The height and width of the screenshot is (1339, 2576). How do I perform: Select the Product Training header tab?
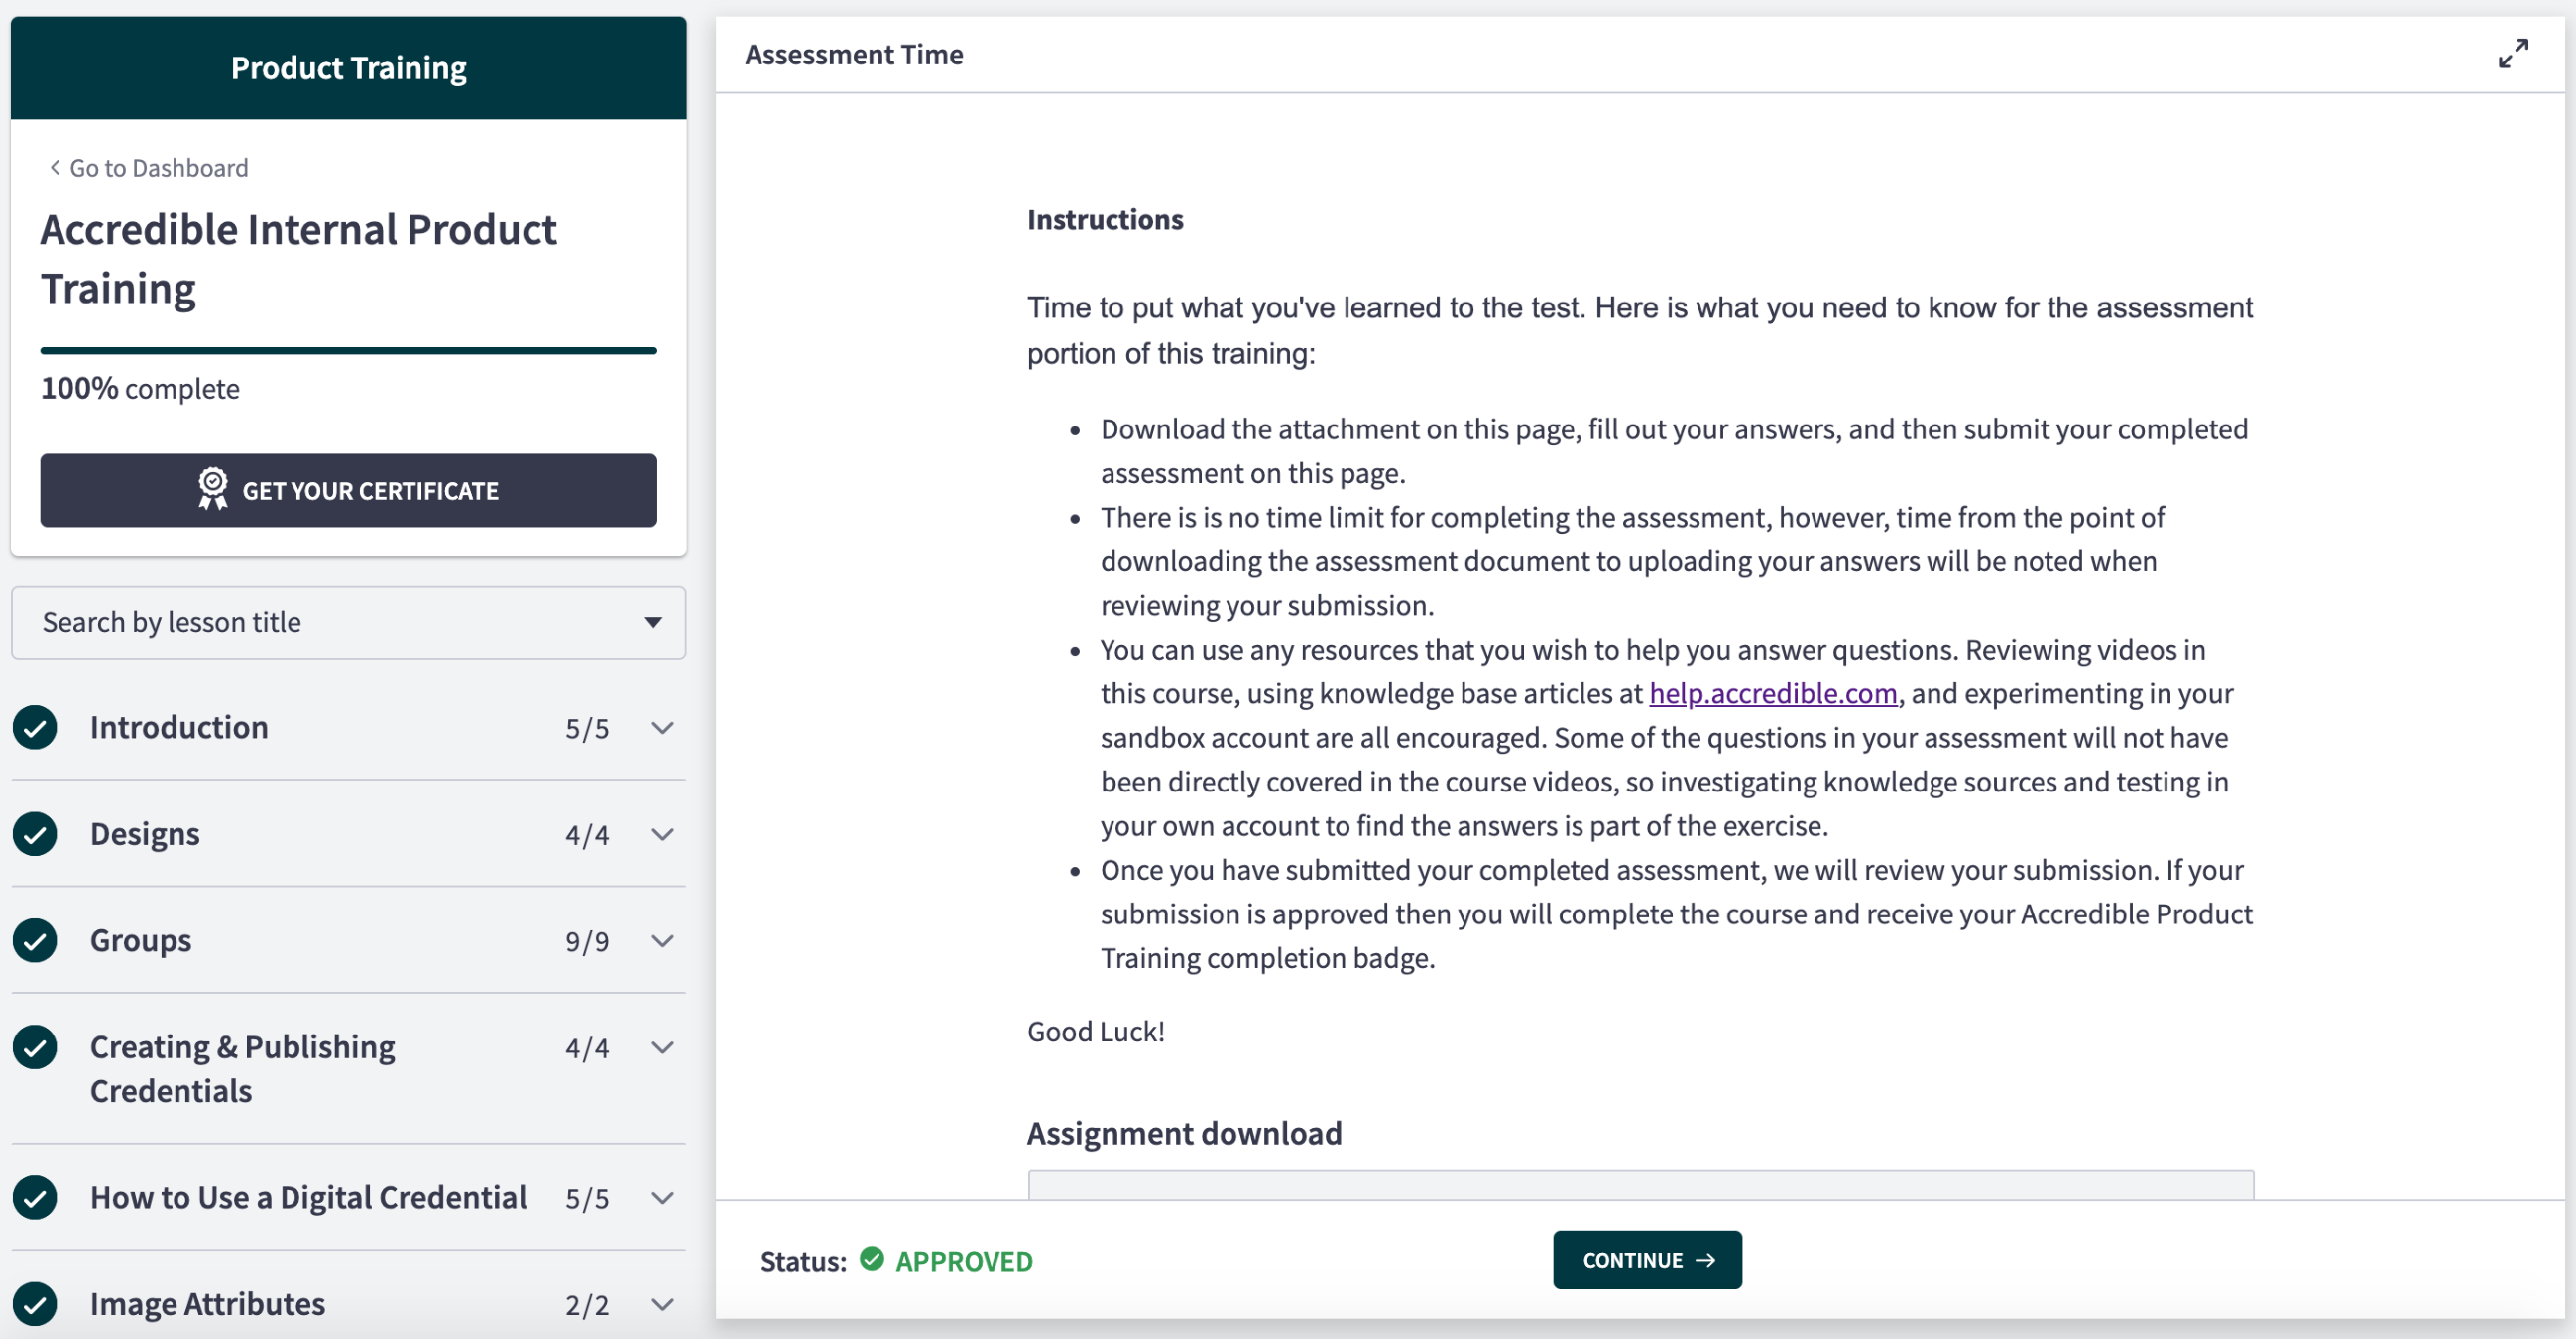point(347,67)
